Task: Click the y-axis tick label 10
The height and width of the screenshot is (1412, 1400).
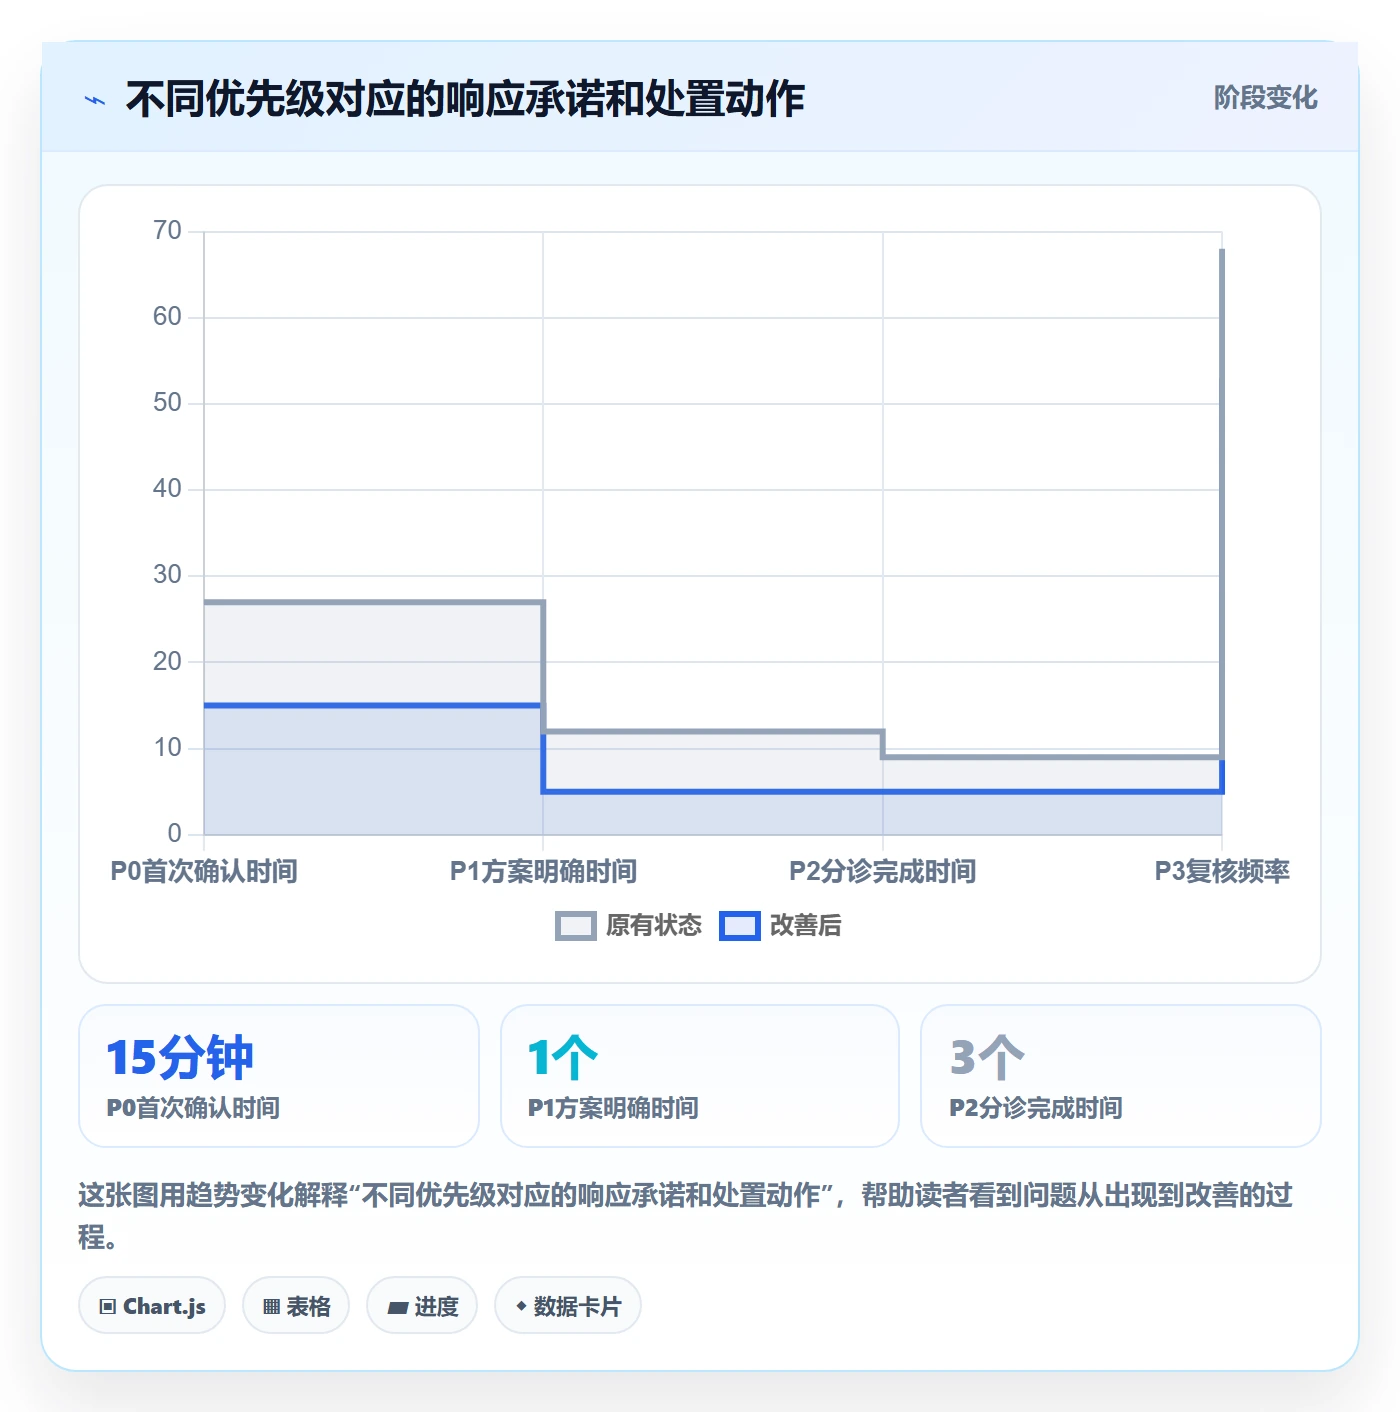Action: coord(167,748)
